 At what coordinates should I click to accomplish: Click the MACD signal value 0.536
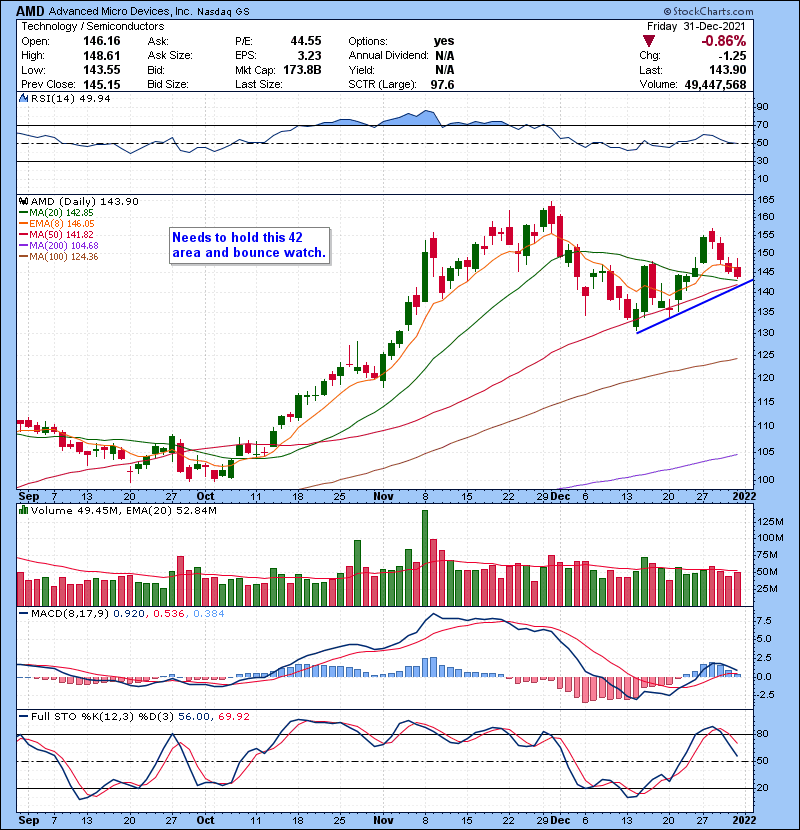169,614
